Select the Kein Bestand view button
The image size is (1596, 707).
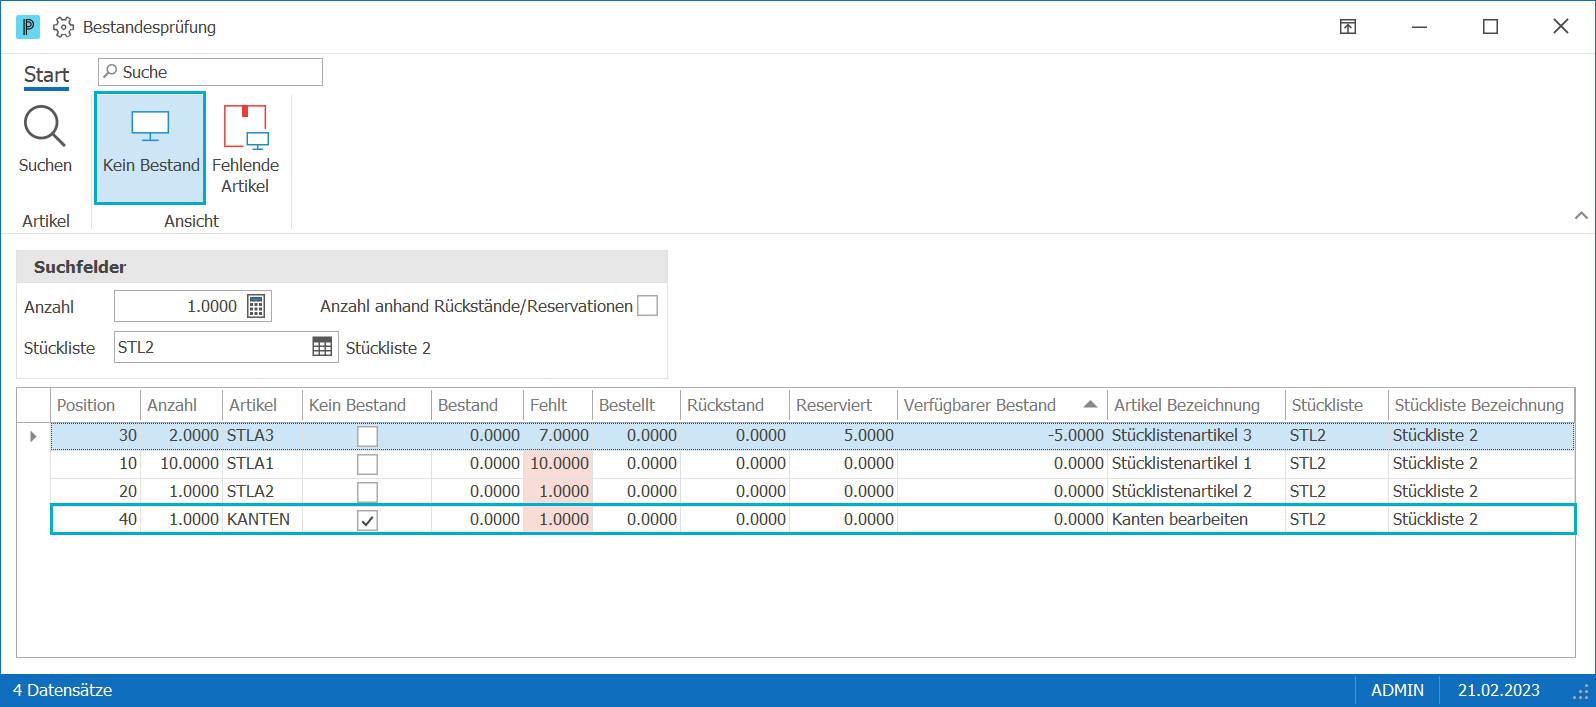pyautogui.click(x=150, y=148)
